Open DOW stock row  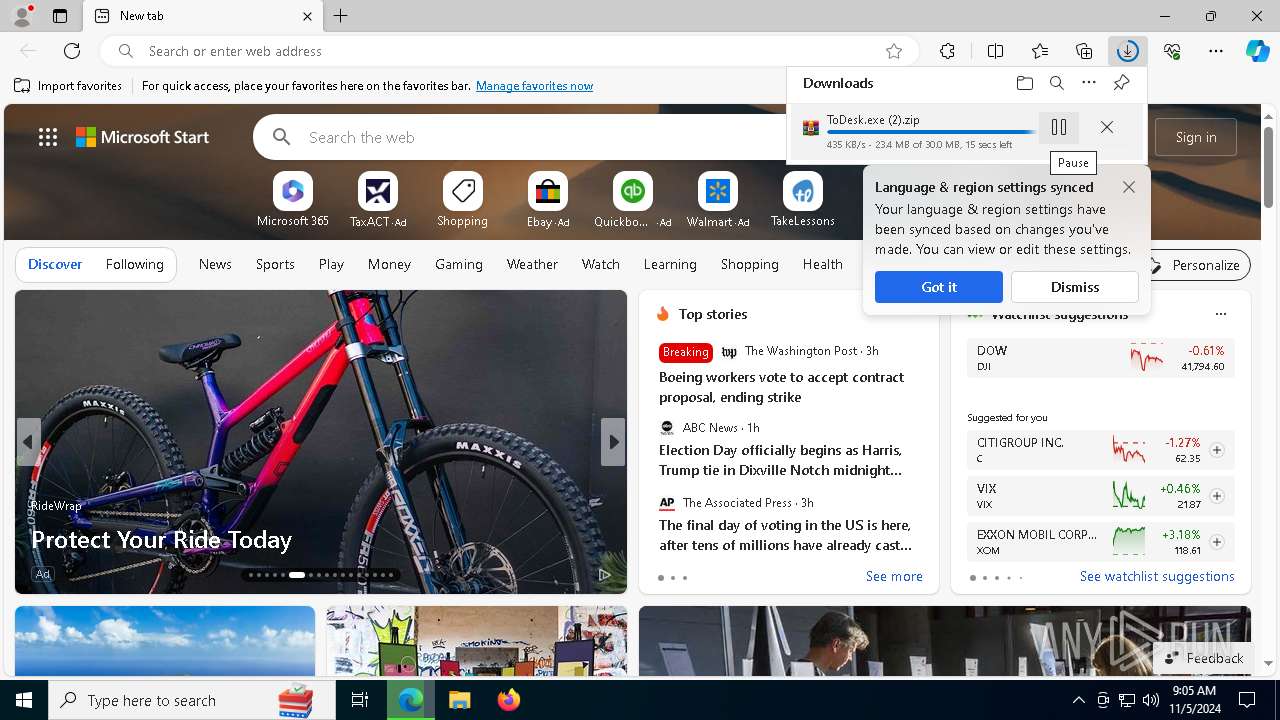pos(1101,358)
